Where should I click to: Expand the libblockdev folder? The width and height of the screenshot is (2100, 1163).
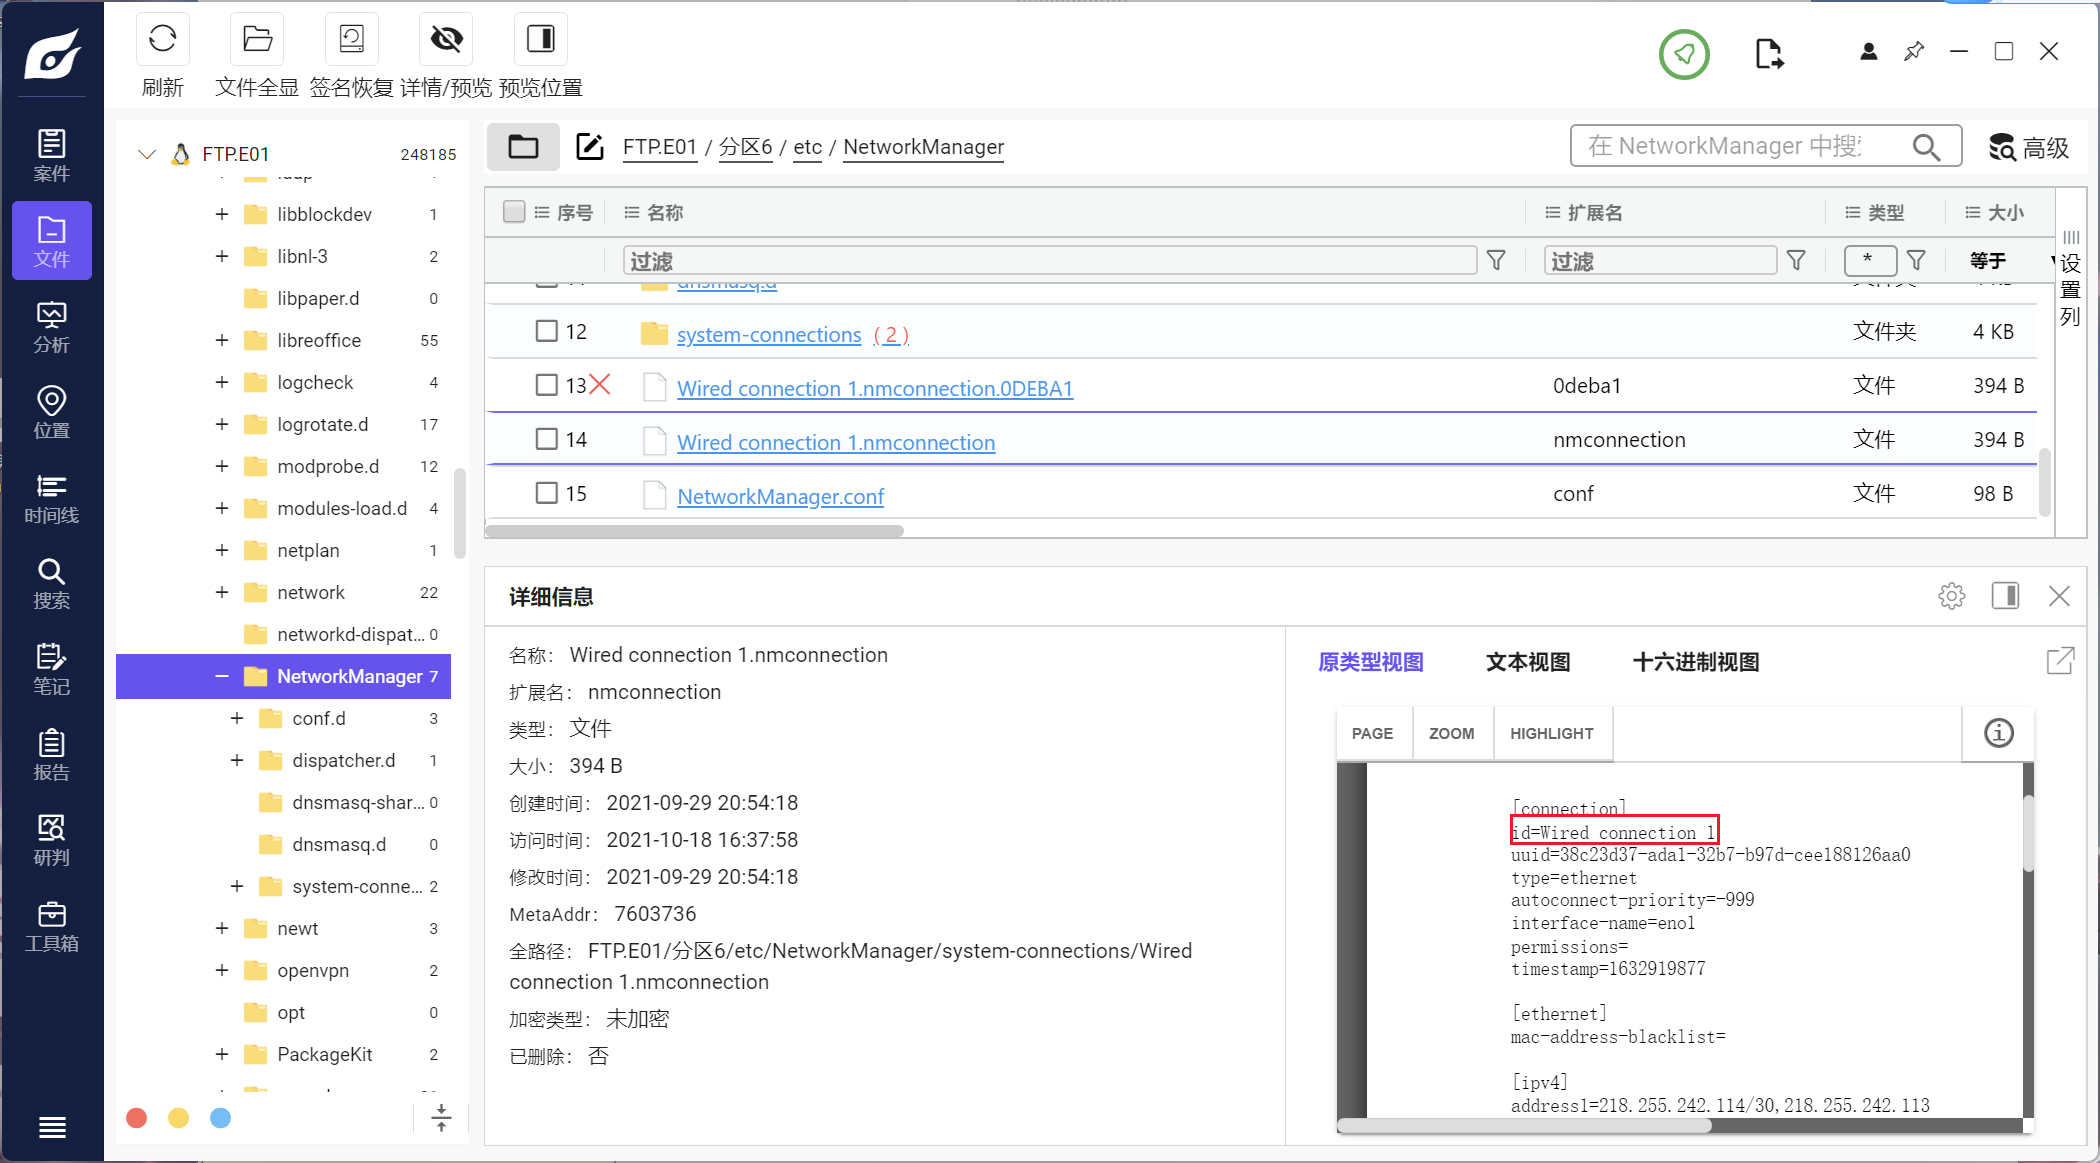point(222,214)
